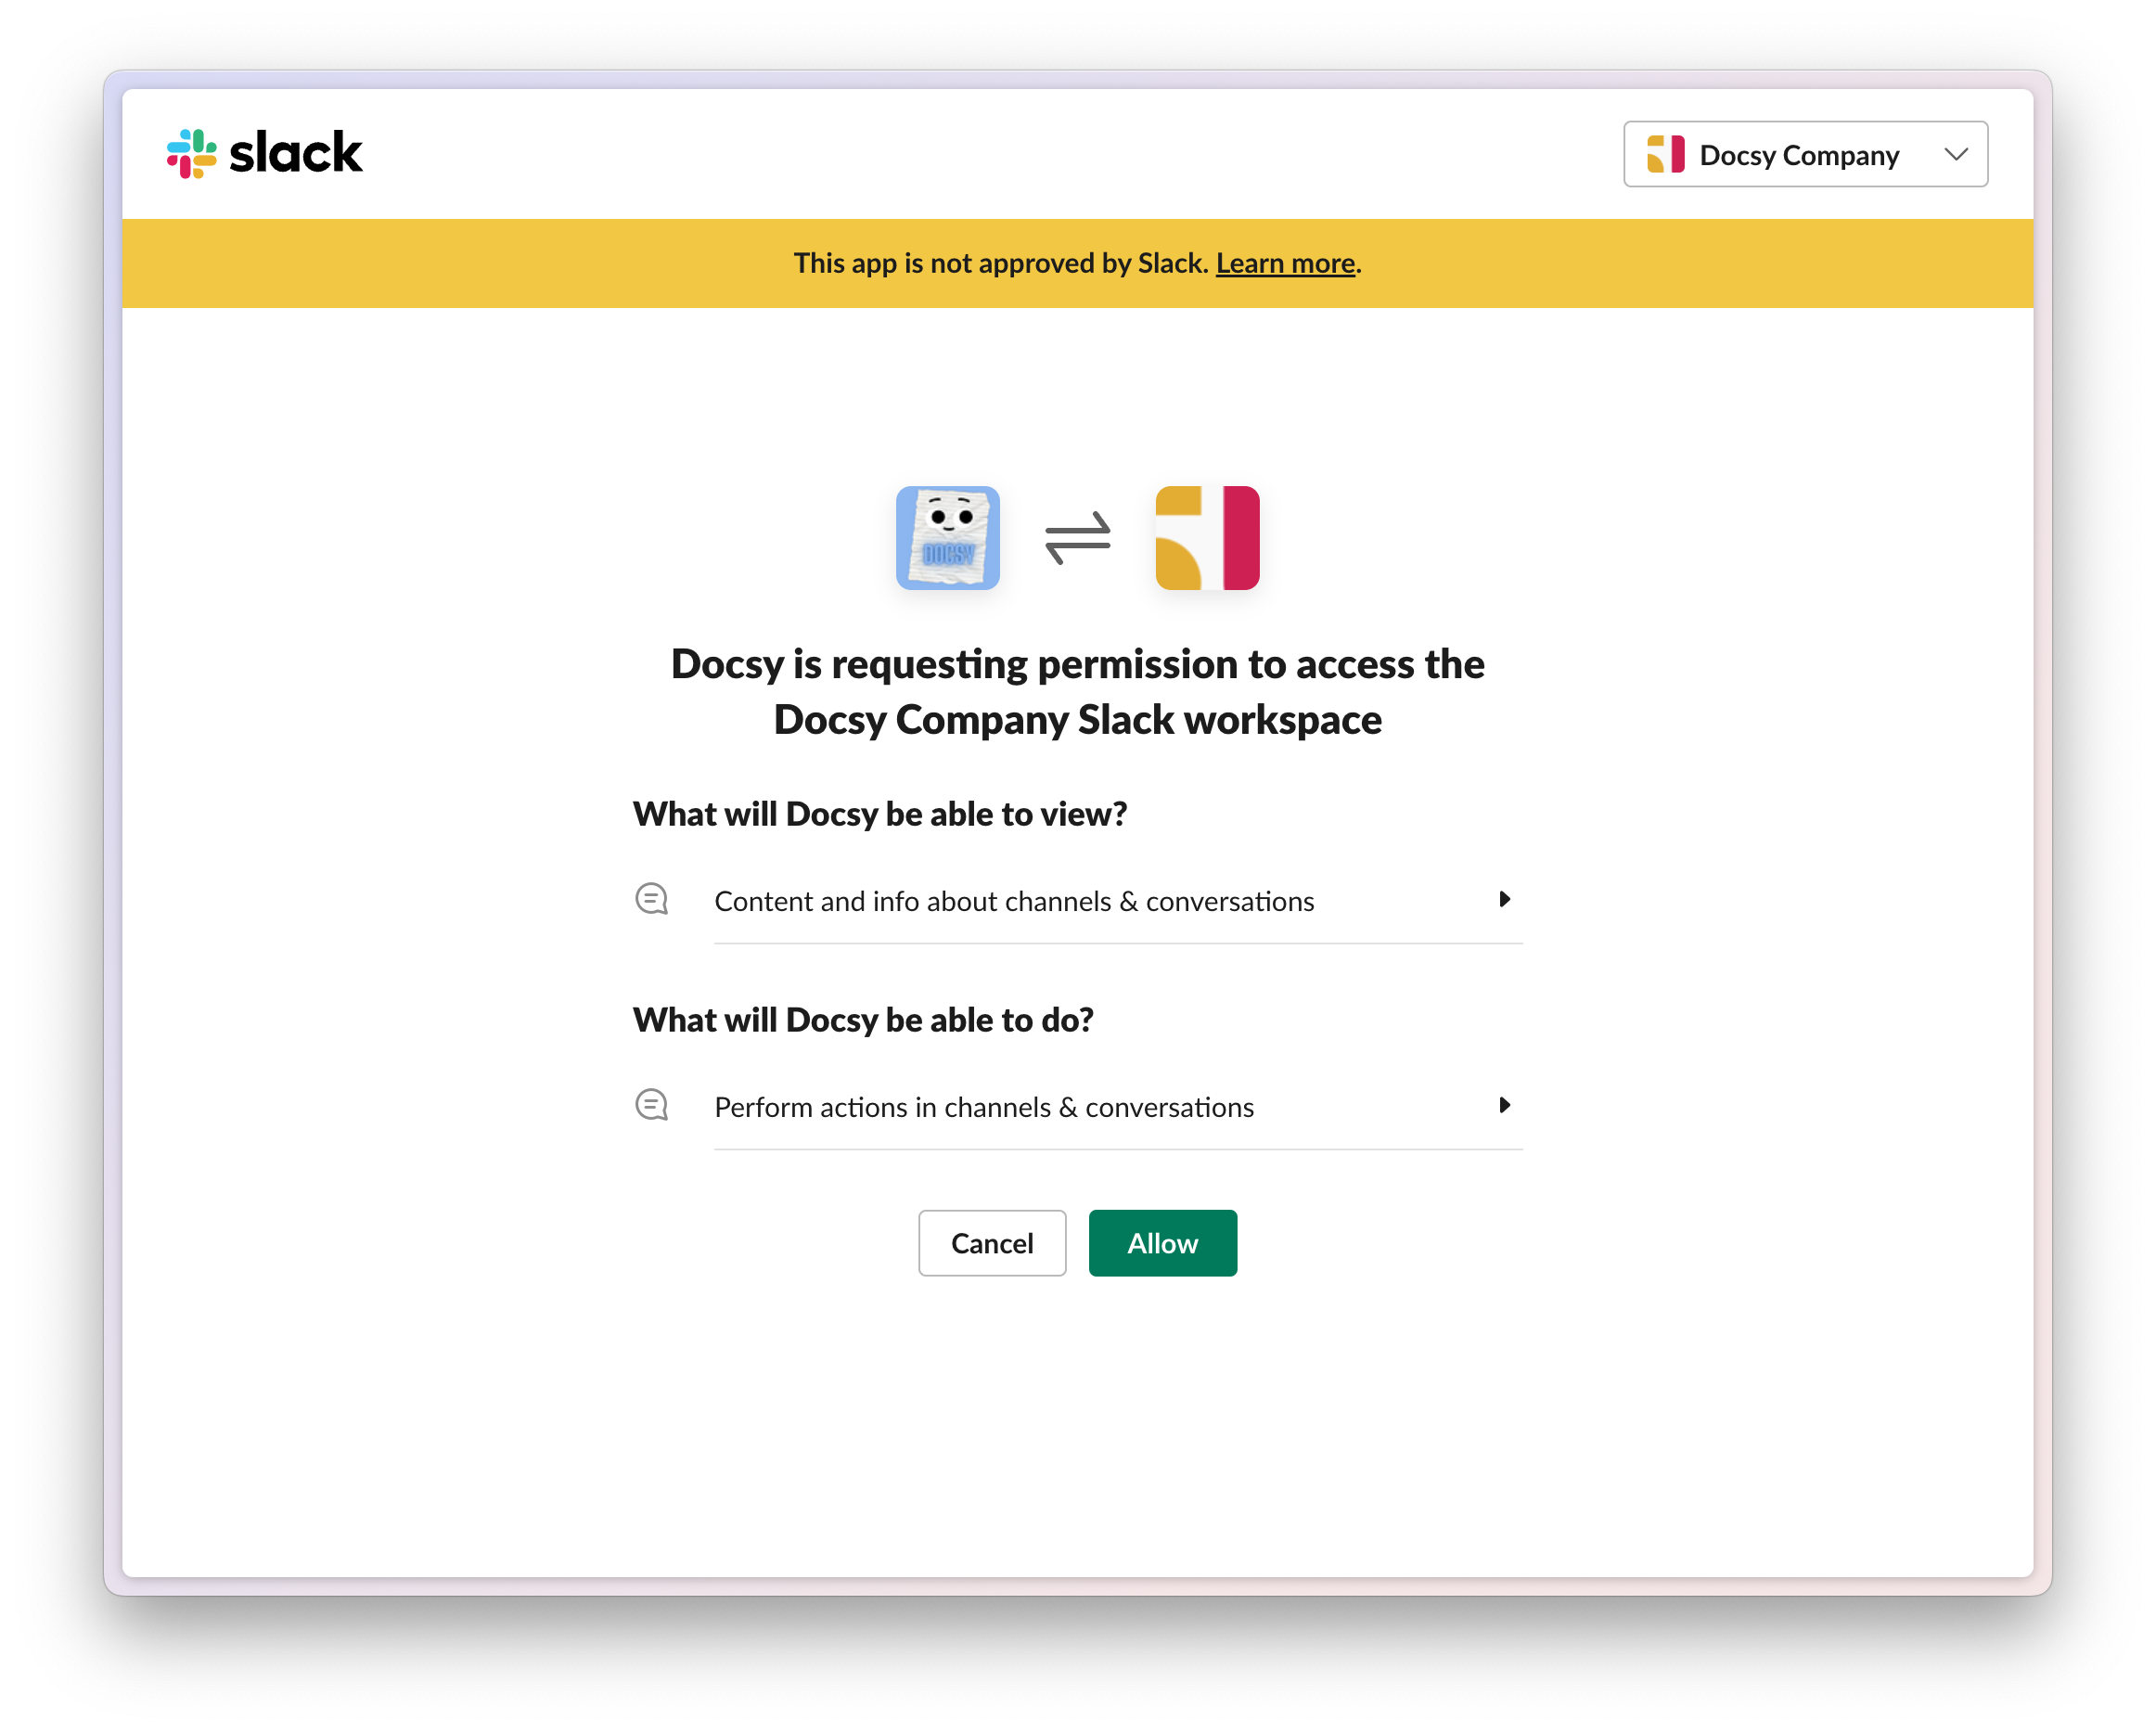The width and height of the screenshot is (2156, 1733).
Task: Cancel the permission request
Action: 992,1243
